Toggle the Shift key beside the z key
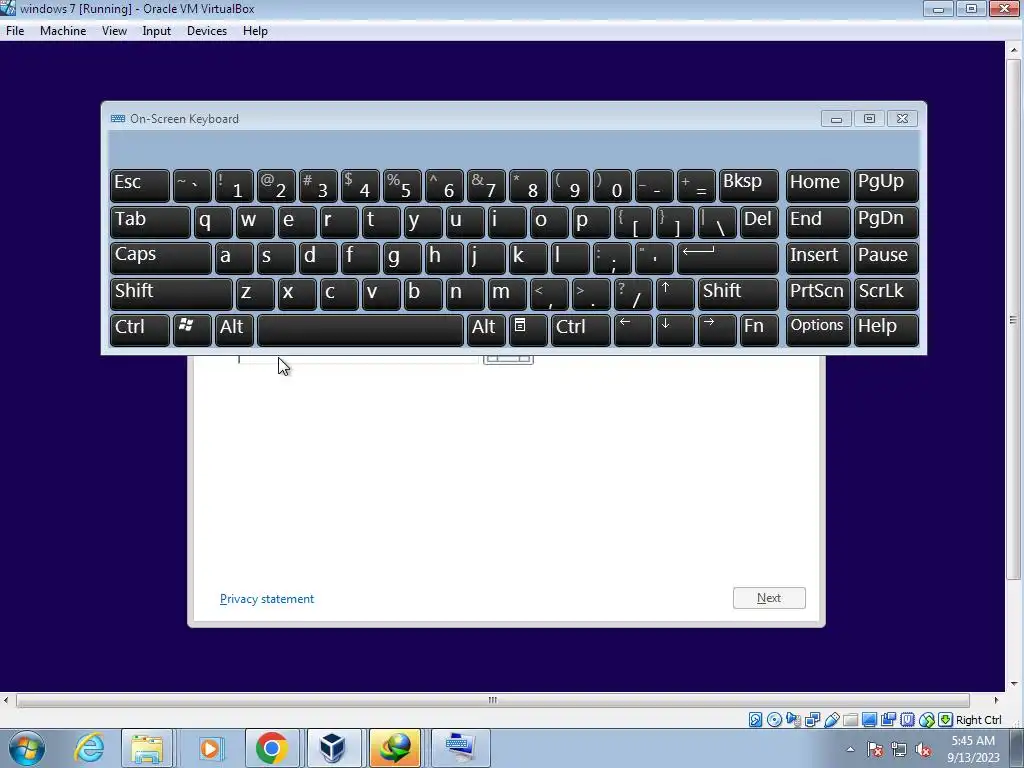 (x=171, y=293)
